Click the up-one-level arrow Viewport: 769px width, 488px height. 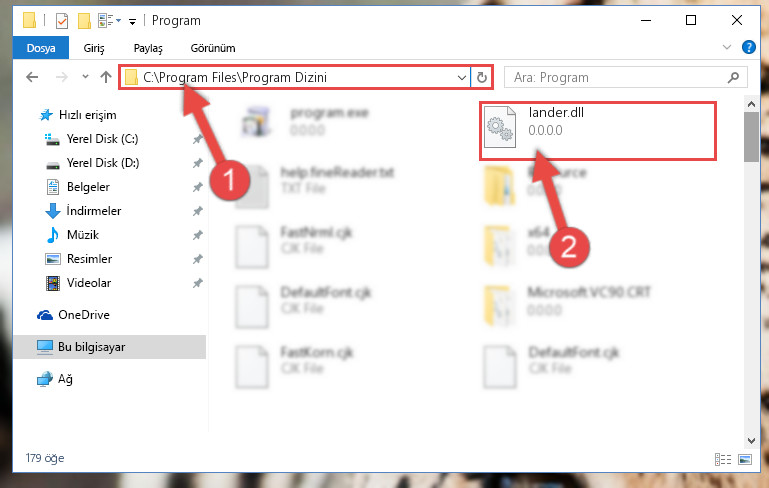(105, 77)
